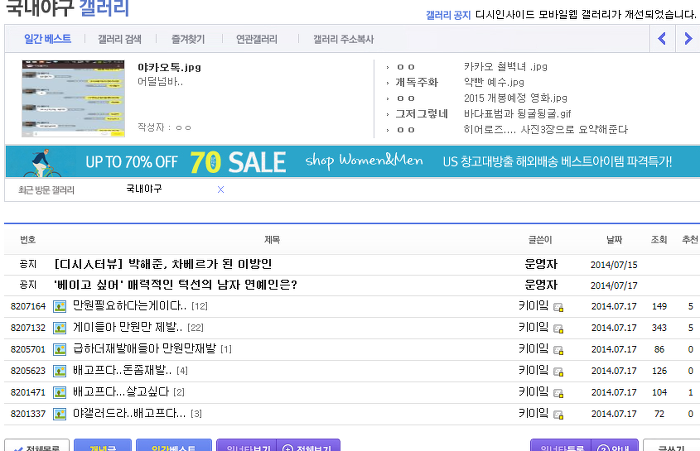The image size is (700, 451).
Task: Open the 카카오 철벽녀 .jpg best post
Action: 505,67
